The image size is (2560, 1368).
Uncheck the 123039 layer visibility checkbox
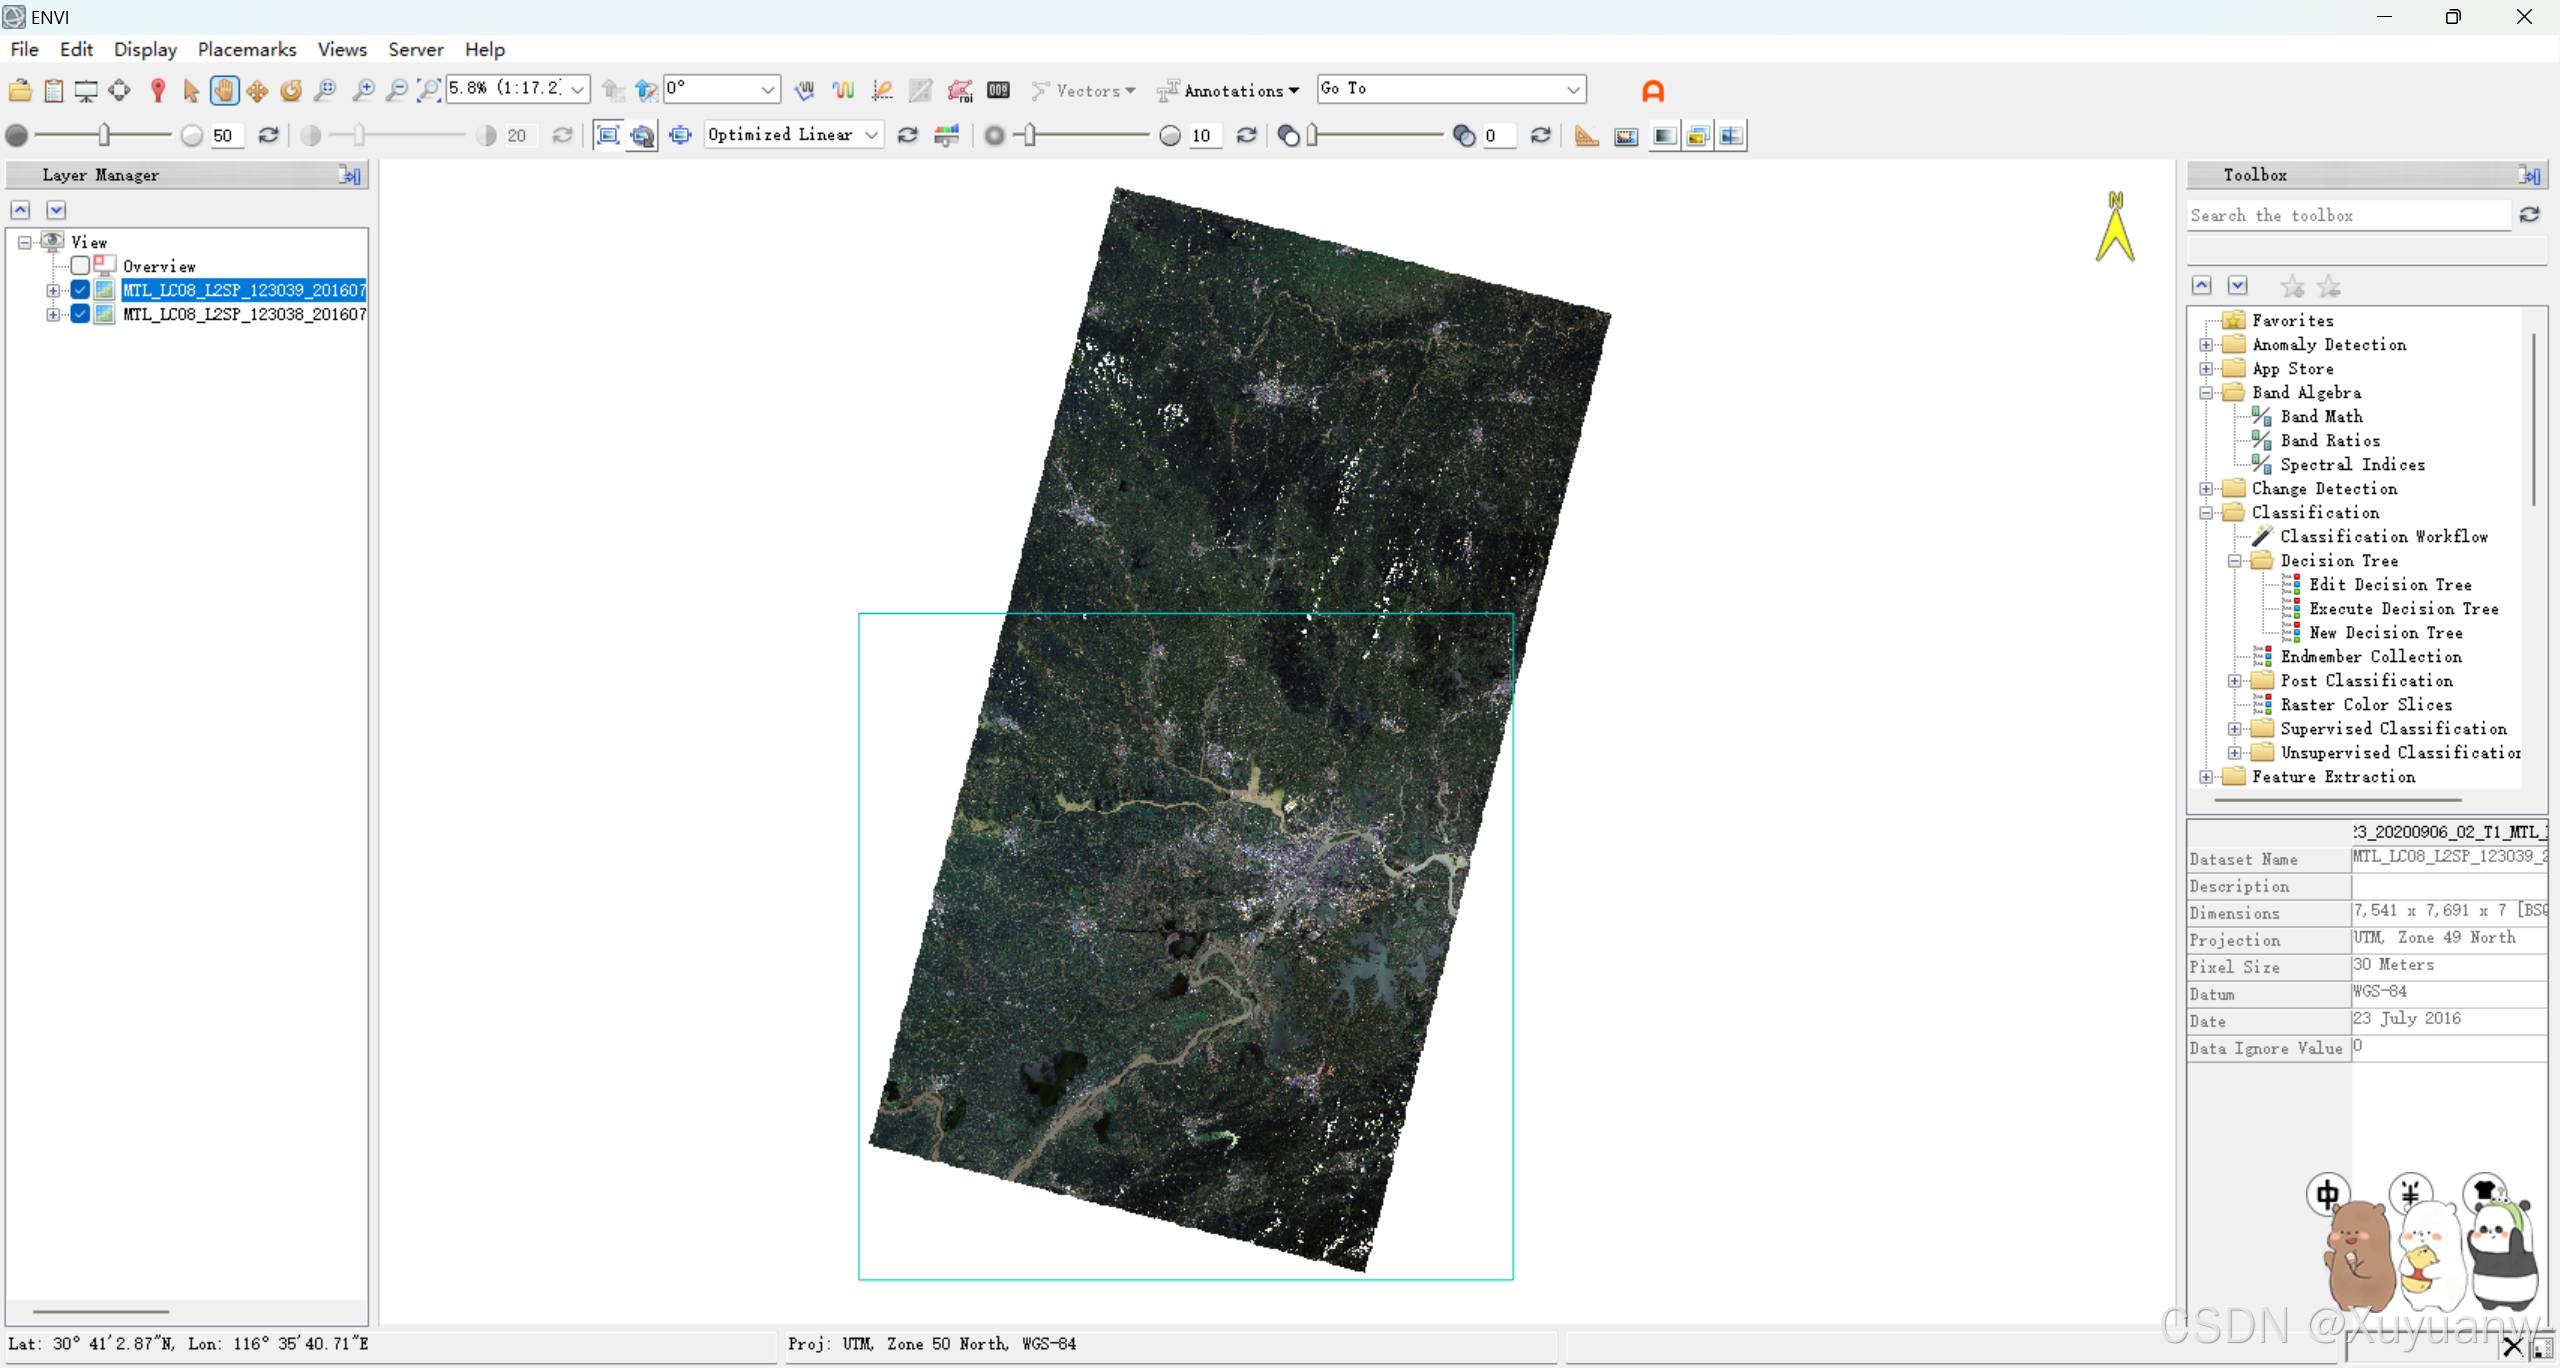81,290
